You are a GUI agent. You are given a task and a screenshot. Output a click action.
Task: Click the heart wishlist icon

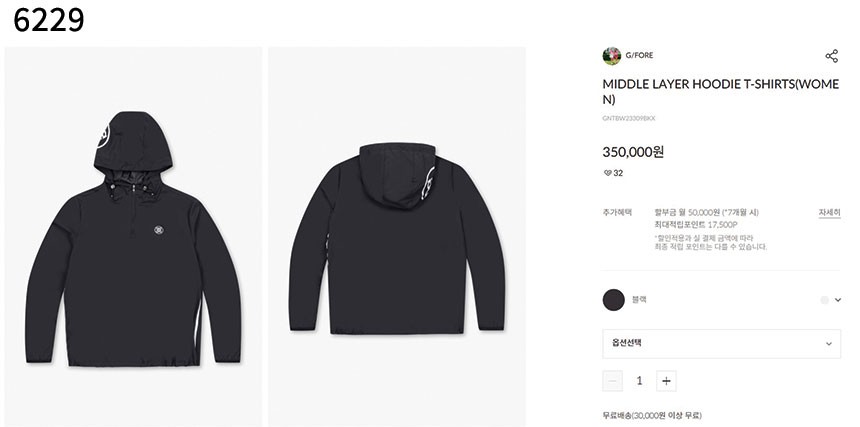[x=607, y=173]
